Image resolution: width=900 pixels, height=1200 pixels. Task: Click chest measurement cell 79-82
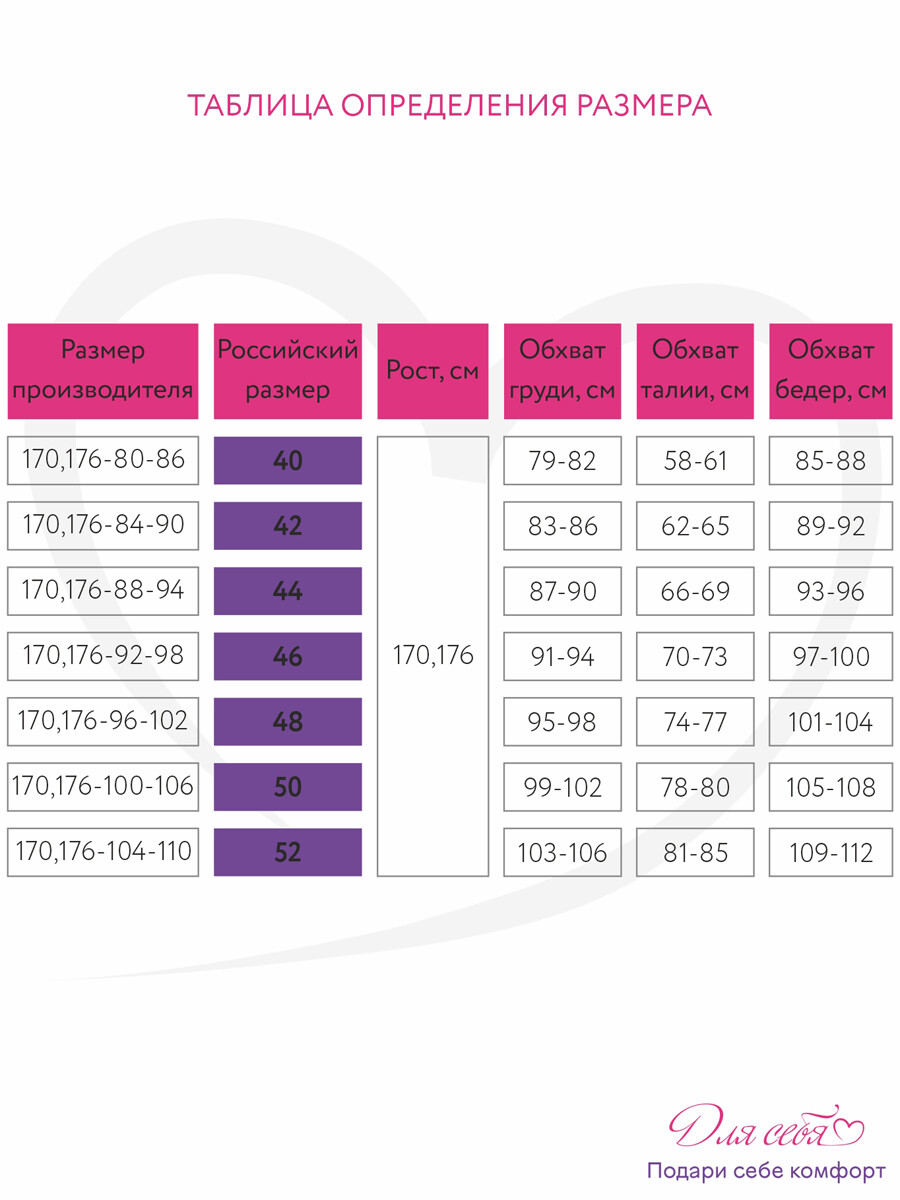(562, 461)
